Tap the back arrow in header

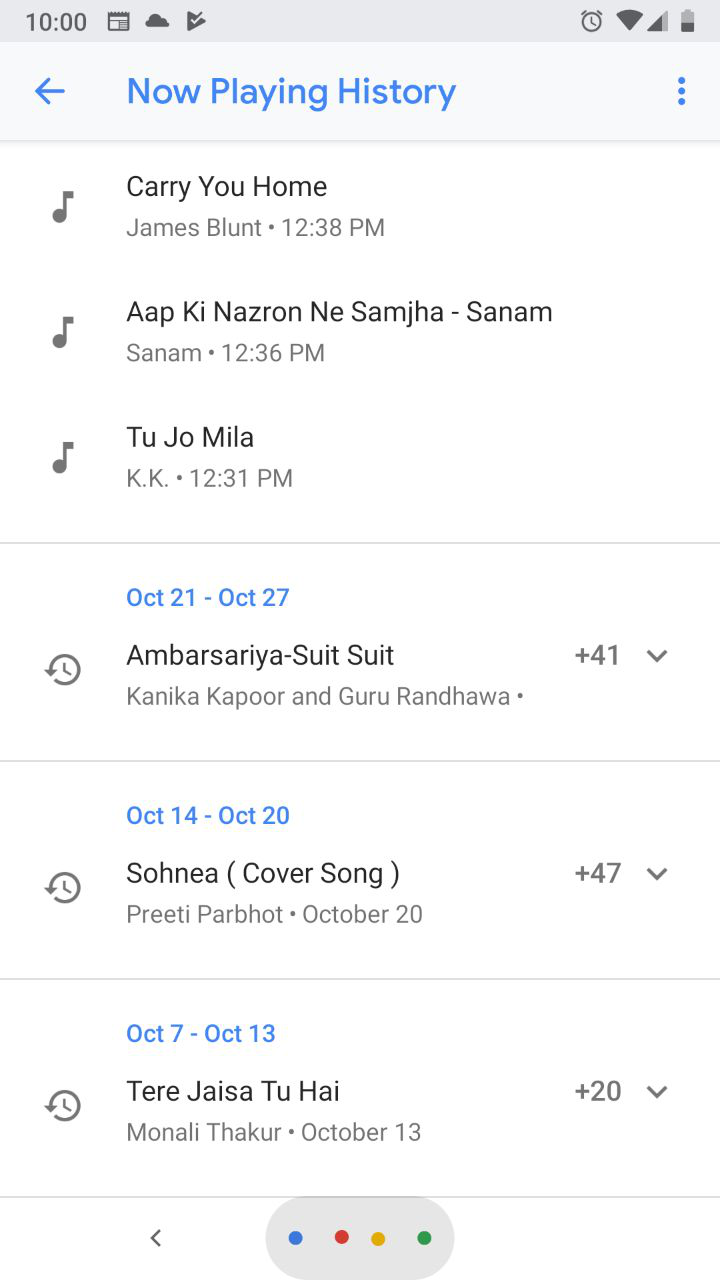coord(49,92)
